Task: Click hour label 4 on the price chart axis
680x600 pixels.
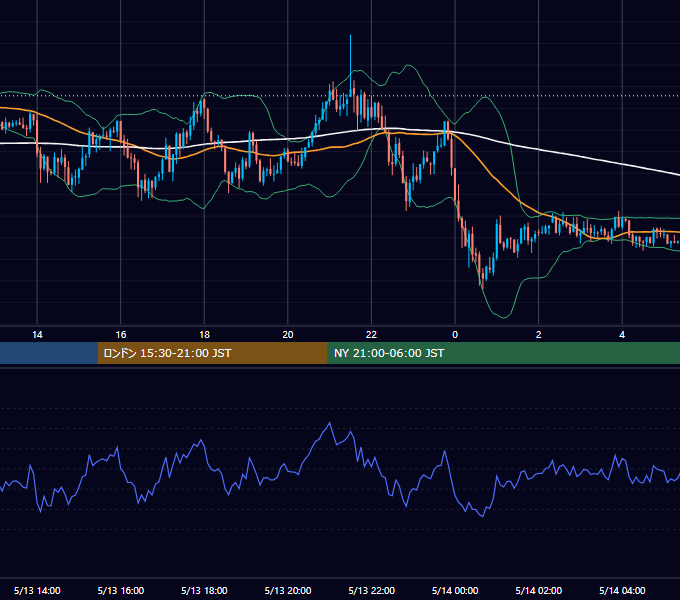Action: (622, 335)
